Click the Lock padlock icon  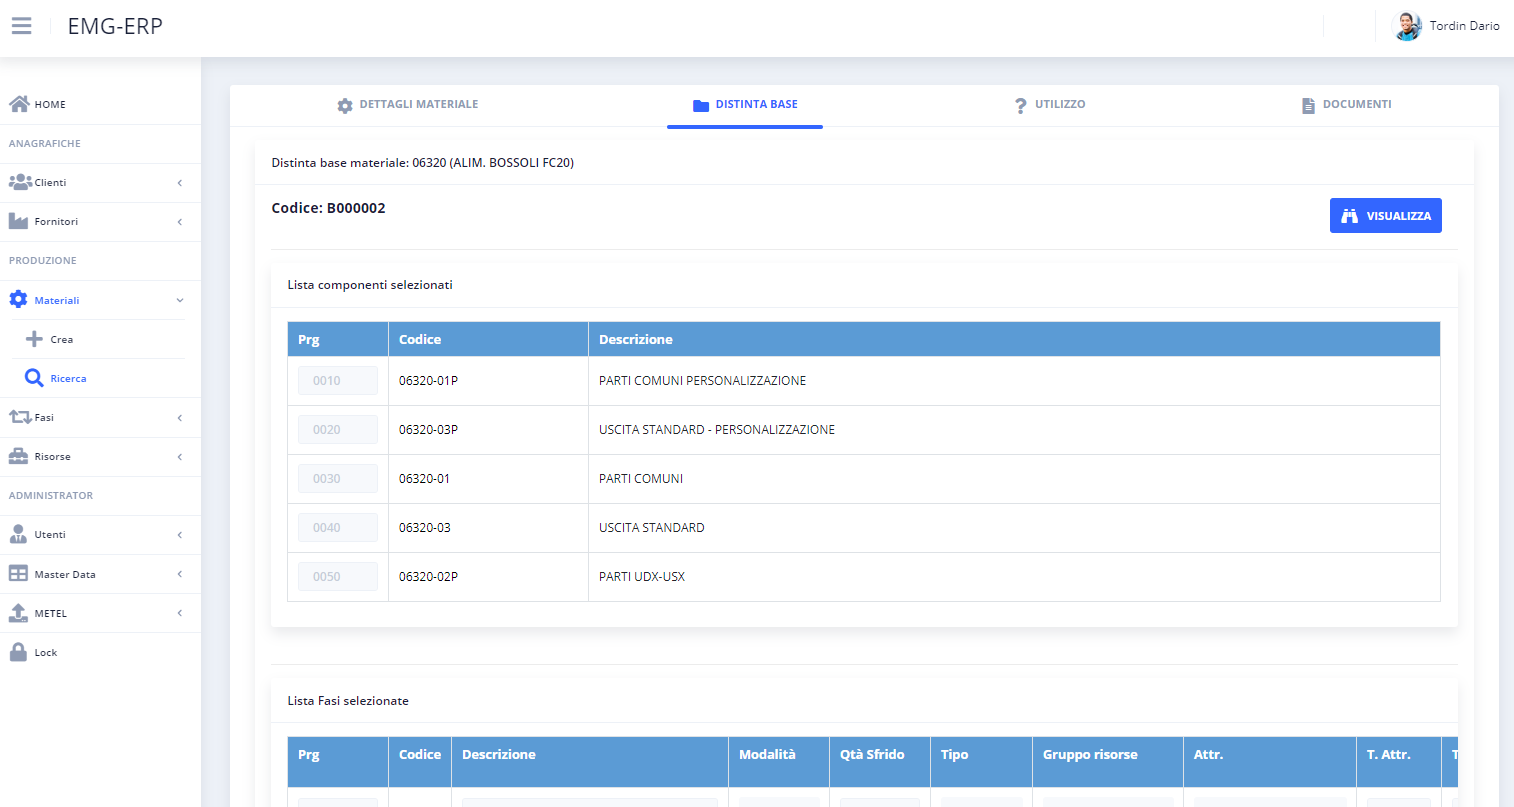coord(18,652)
